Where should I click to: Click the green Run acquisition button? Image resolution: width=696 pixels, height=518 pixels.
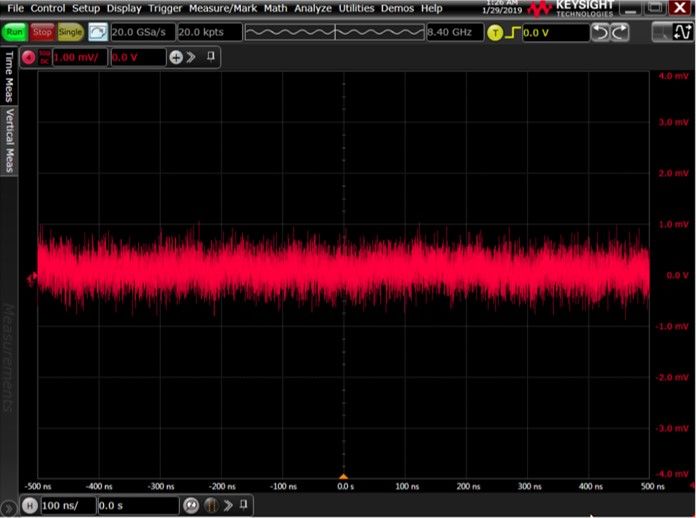point(15,33)
